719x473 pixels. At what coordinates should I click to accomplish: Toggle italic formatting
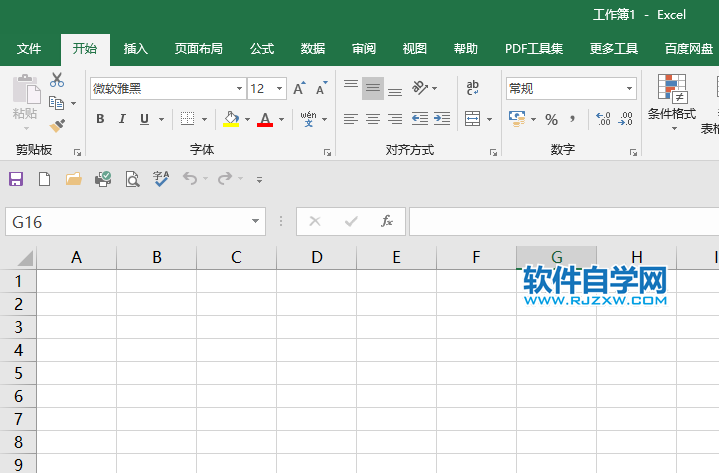point(122,119)
